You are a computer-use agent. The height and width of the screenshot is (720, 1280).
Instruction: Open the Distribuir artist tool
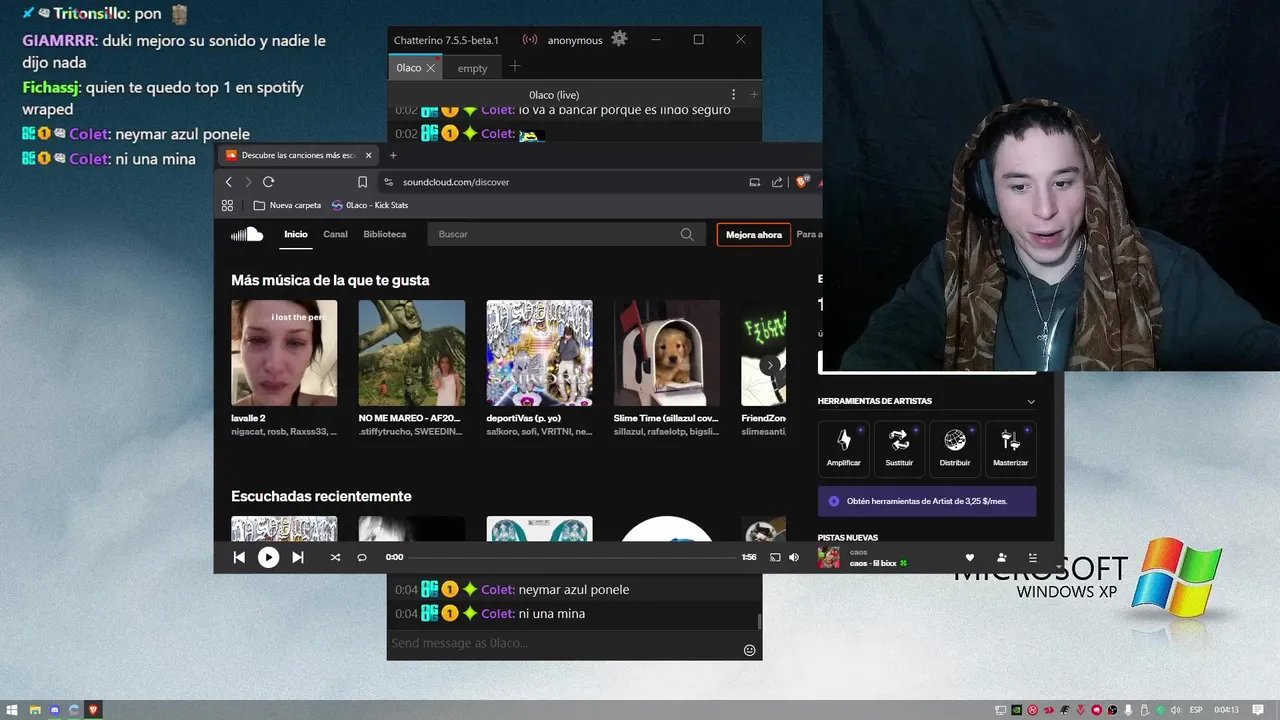pos(955,448)
